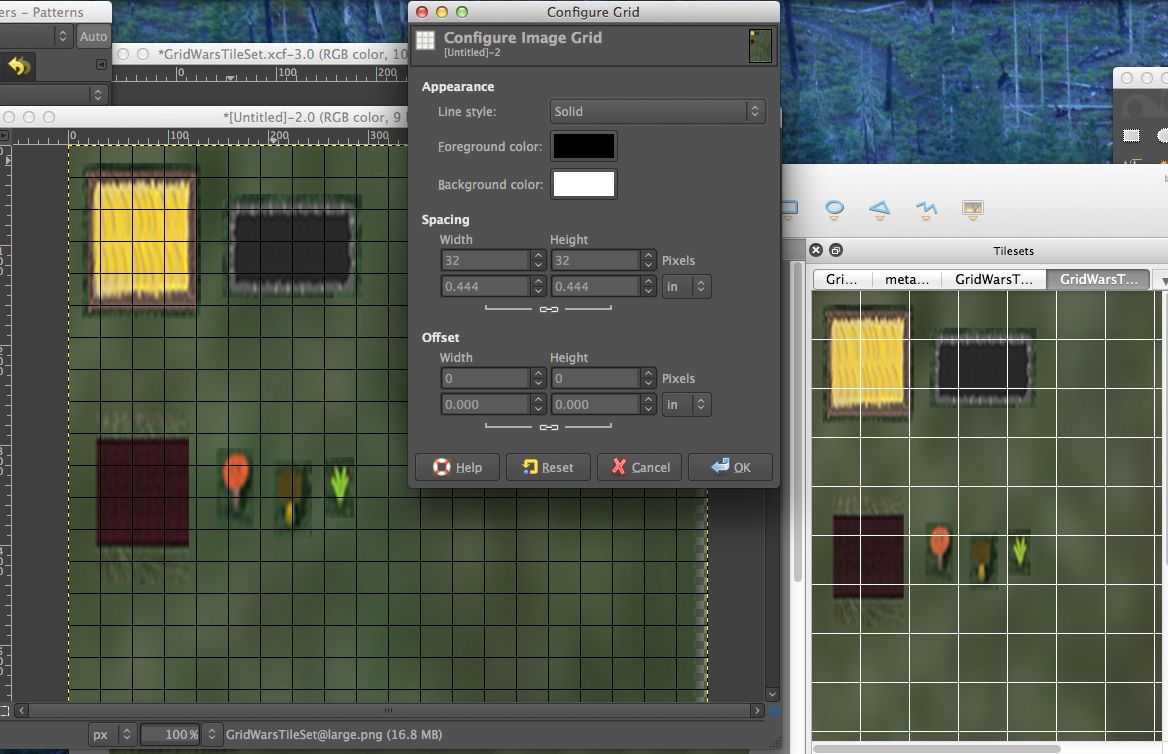Step the Offset Width 0.000 spinner arrows
This screenshot has width=1168, height=754.
click(x=539, y=404)
